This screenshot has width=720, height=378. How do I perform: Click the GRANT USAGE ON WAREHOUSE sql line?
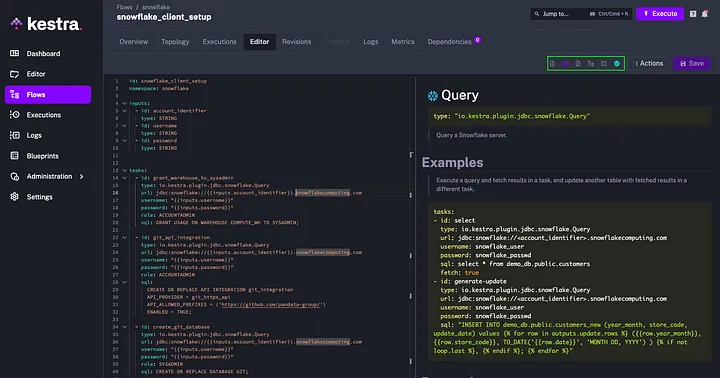[220, 222]
